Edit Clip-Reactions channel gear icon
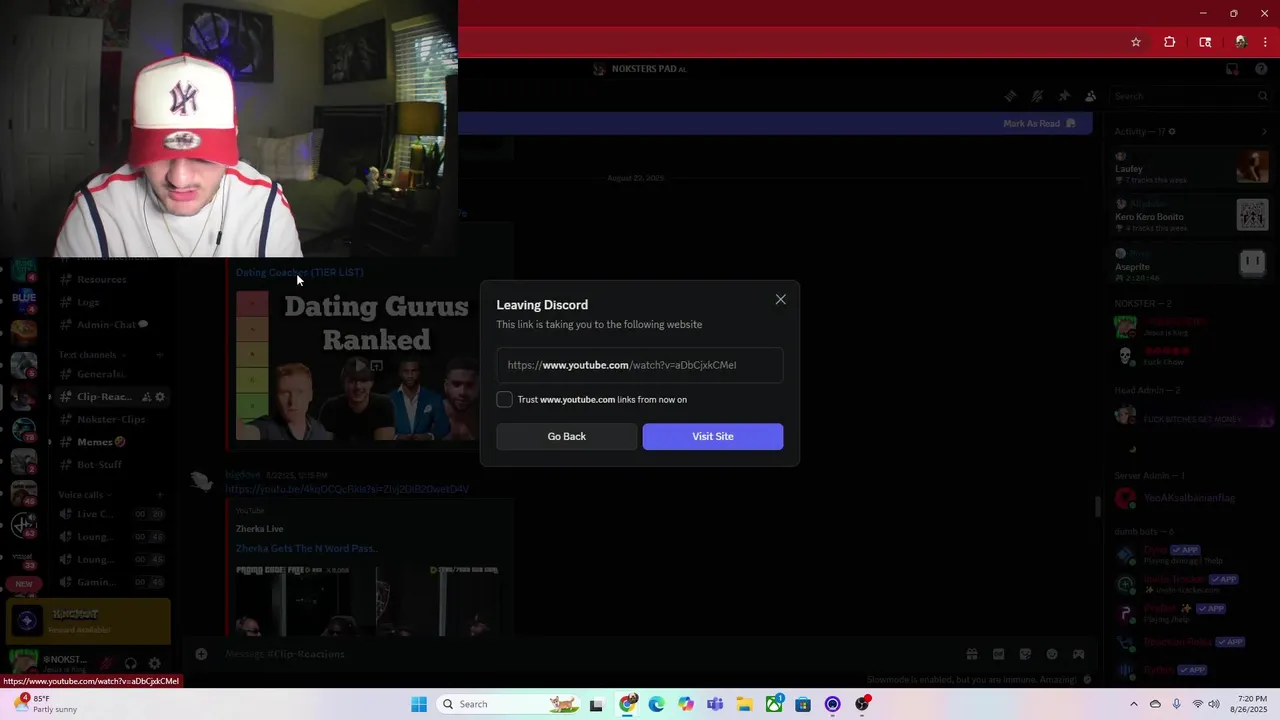 tap(160, 397)
